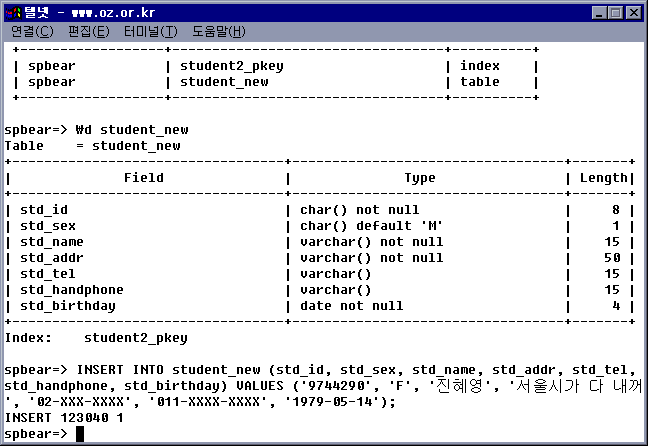Image resolution: width=648 pixels, height=446 pixels.
Task: Click the Index student2_pkey line
Action: pos(96,338)
